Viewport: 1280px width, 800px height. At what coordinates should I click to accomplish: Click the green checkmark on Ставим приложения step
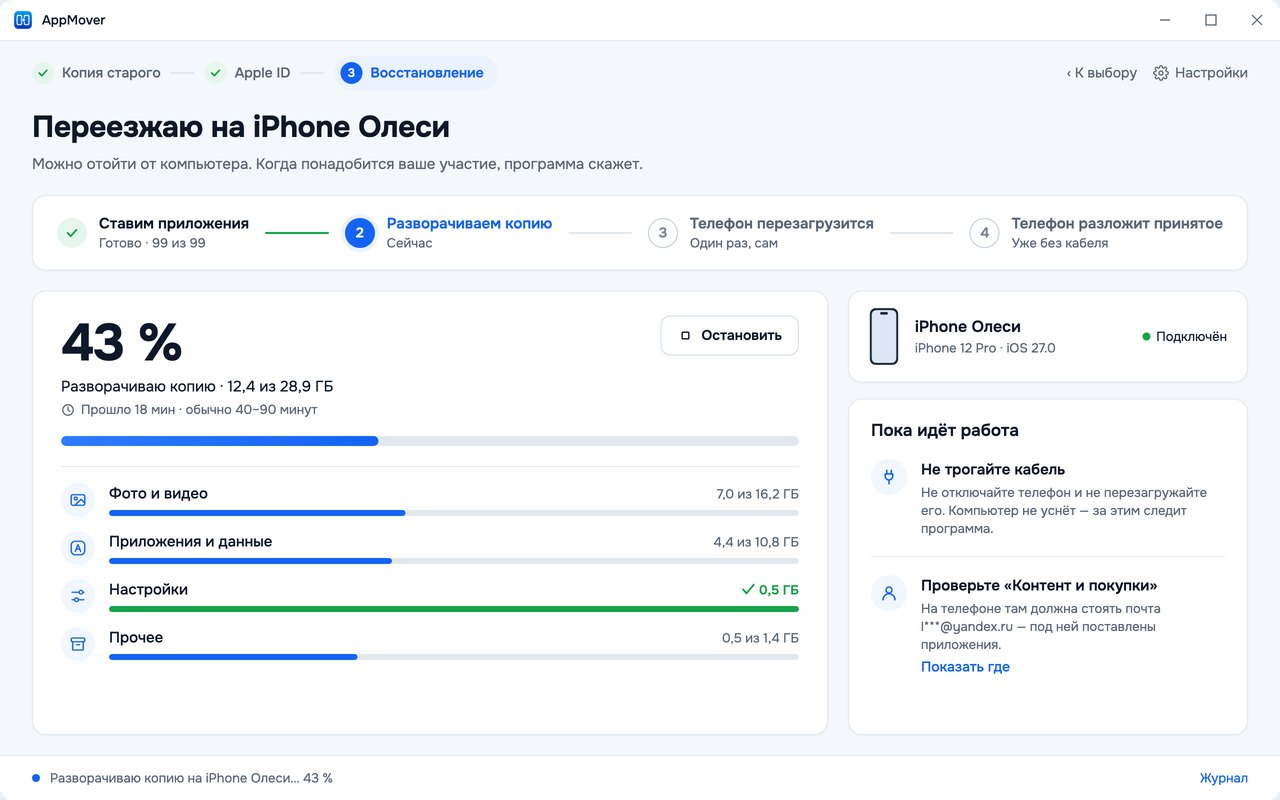coord(71,233)
